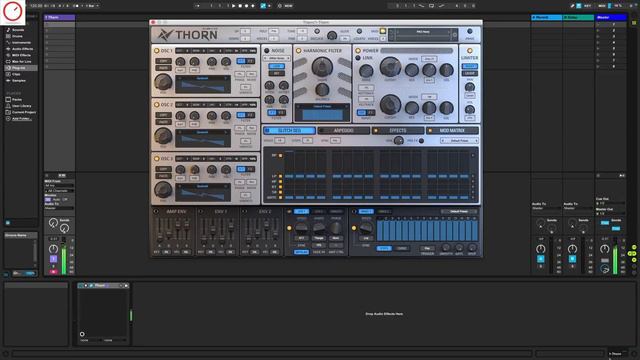Select Sounds in the Ableton browser
Image resolution: width=640 pixels, height=360 pixels.
point(18,30)
